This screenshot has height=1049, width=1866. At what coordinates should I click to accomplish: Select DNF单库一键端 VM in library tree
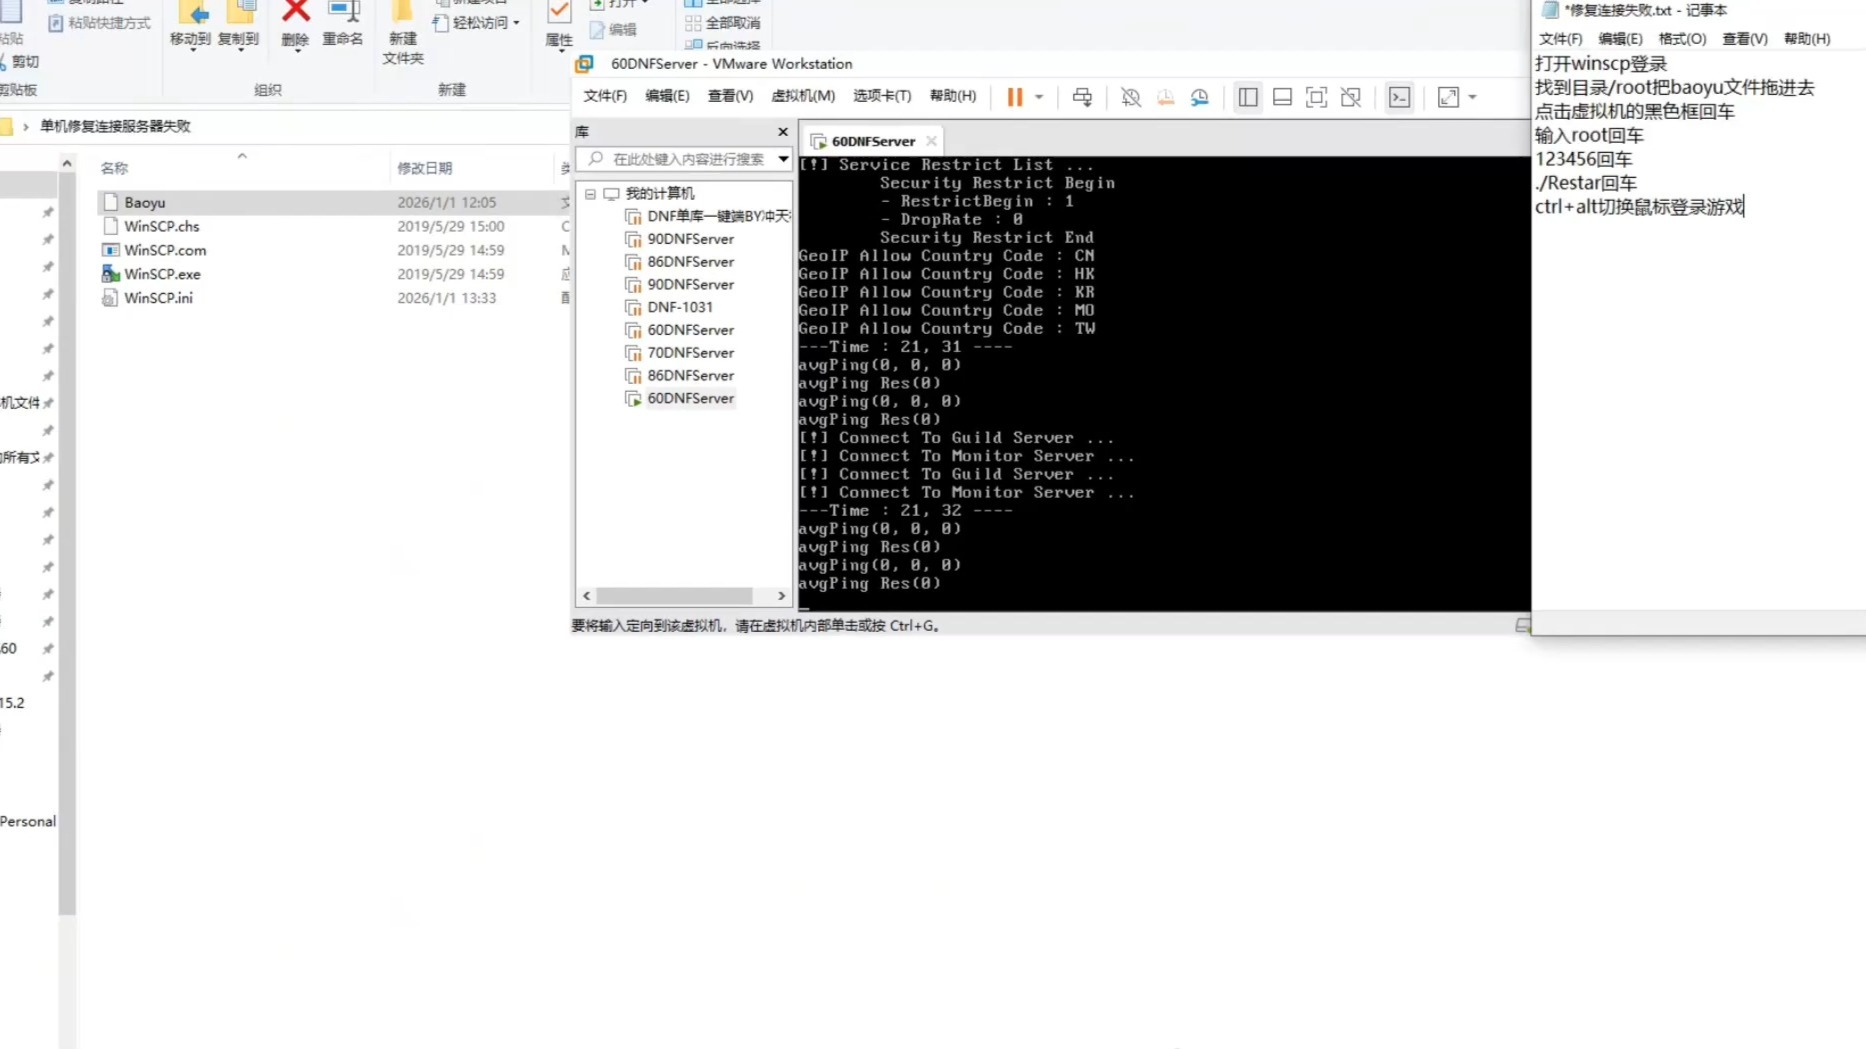click(x=708, y=216)
